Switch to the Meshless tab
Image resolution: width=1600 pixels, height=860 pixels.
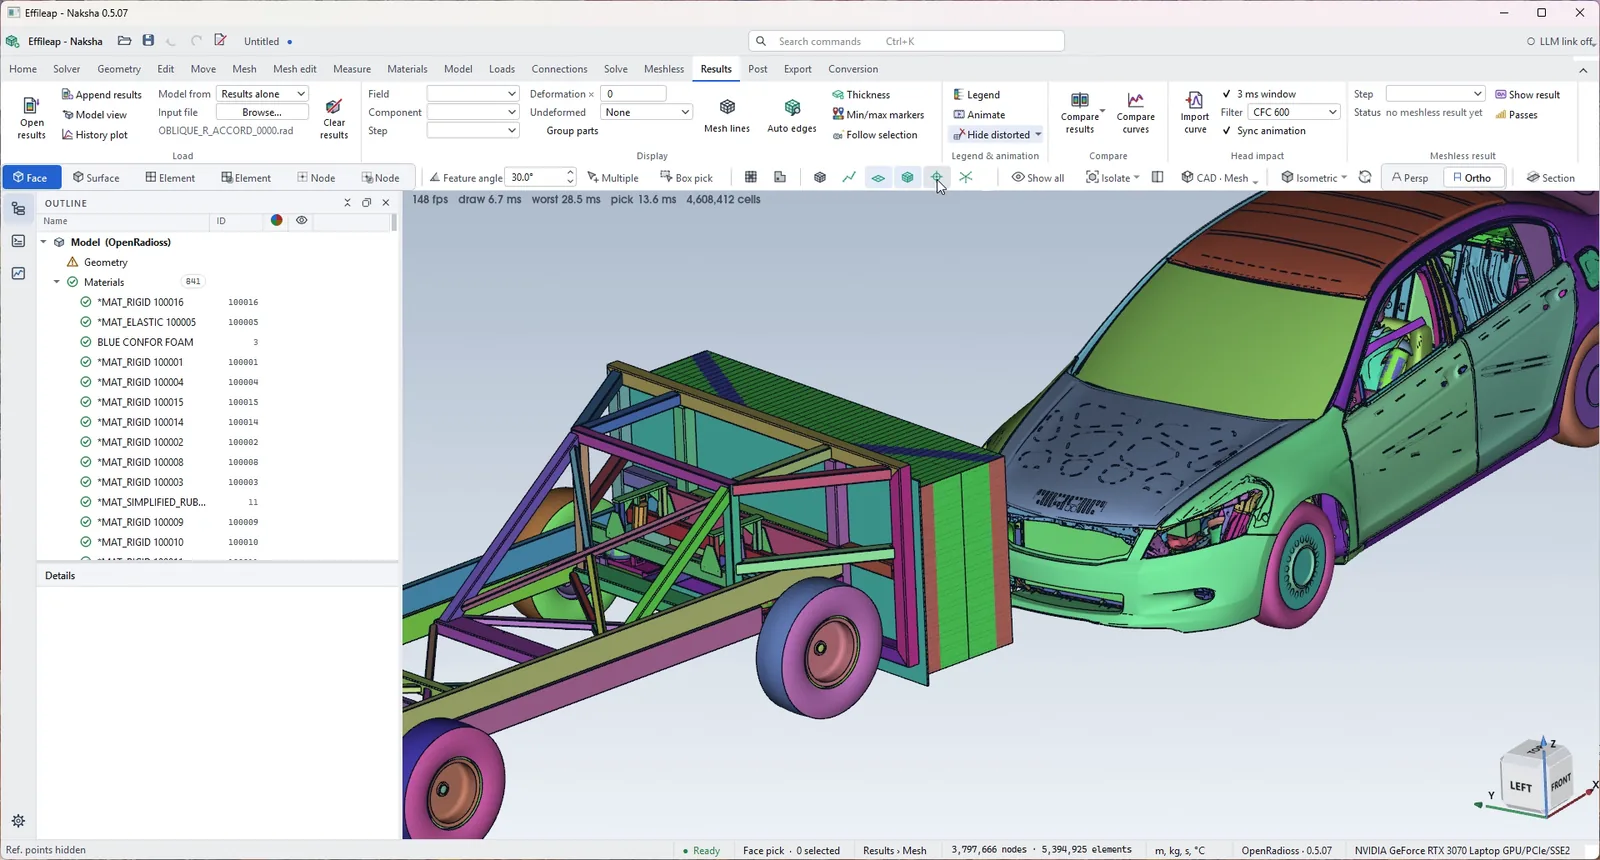(664, 69)
